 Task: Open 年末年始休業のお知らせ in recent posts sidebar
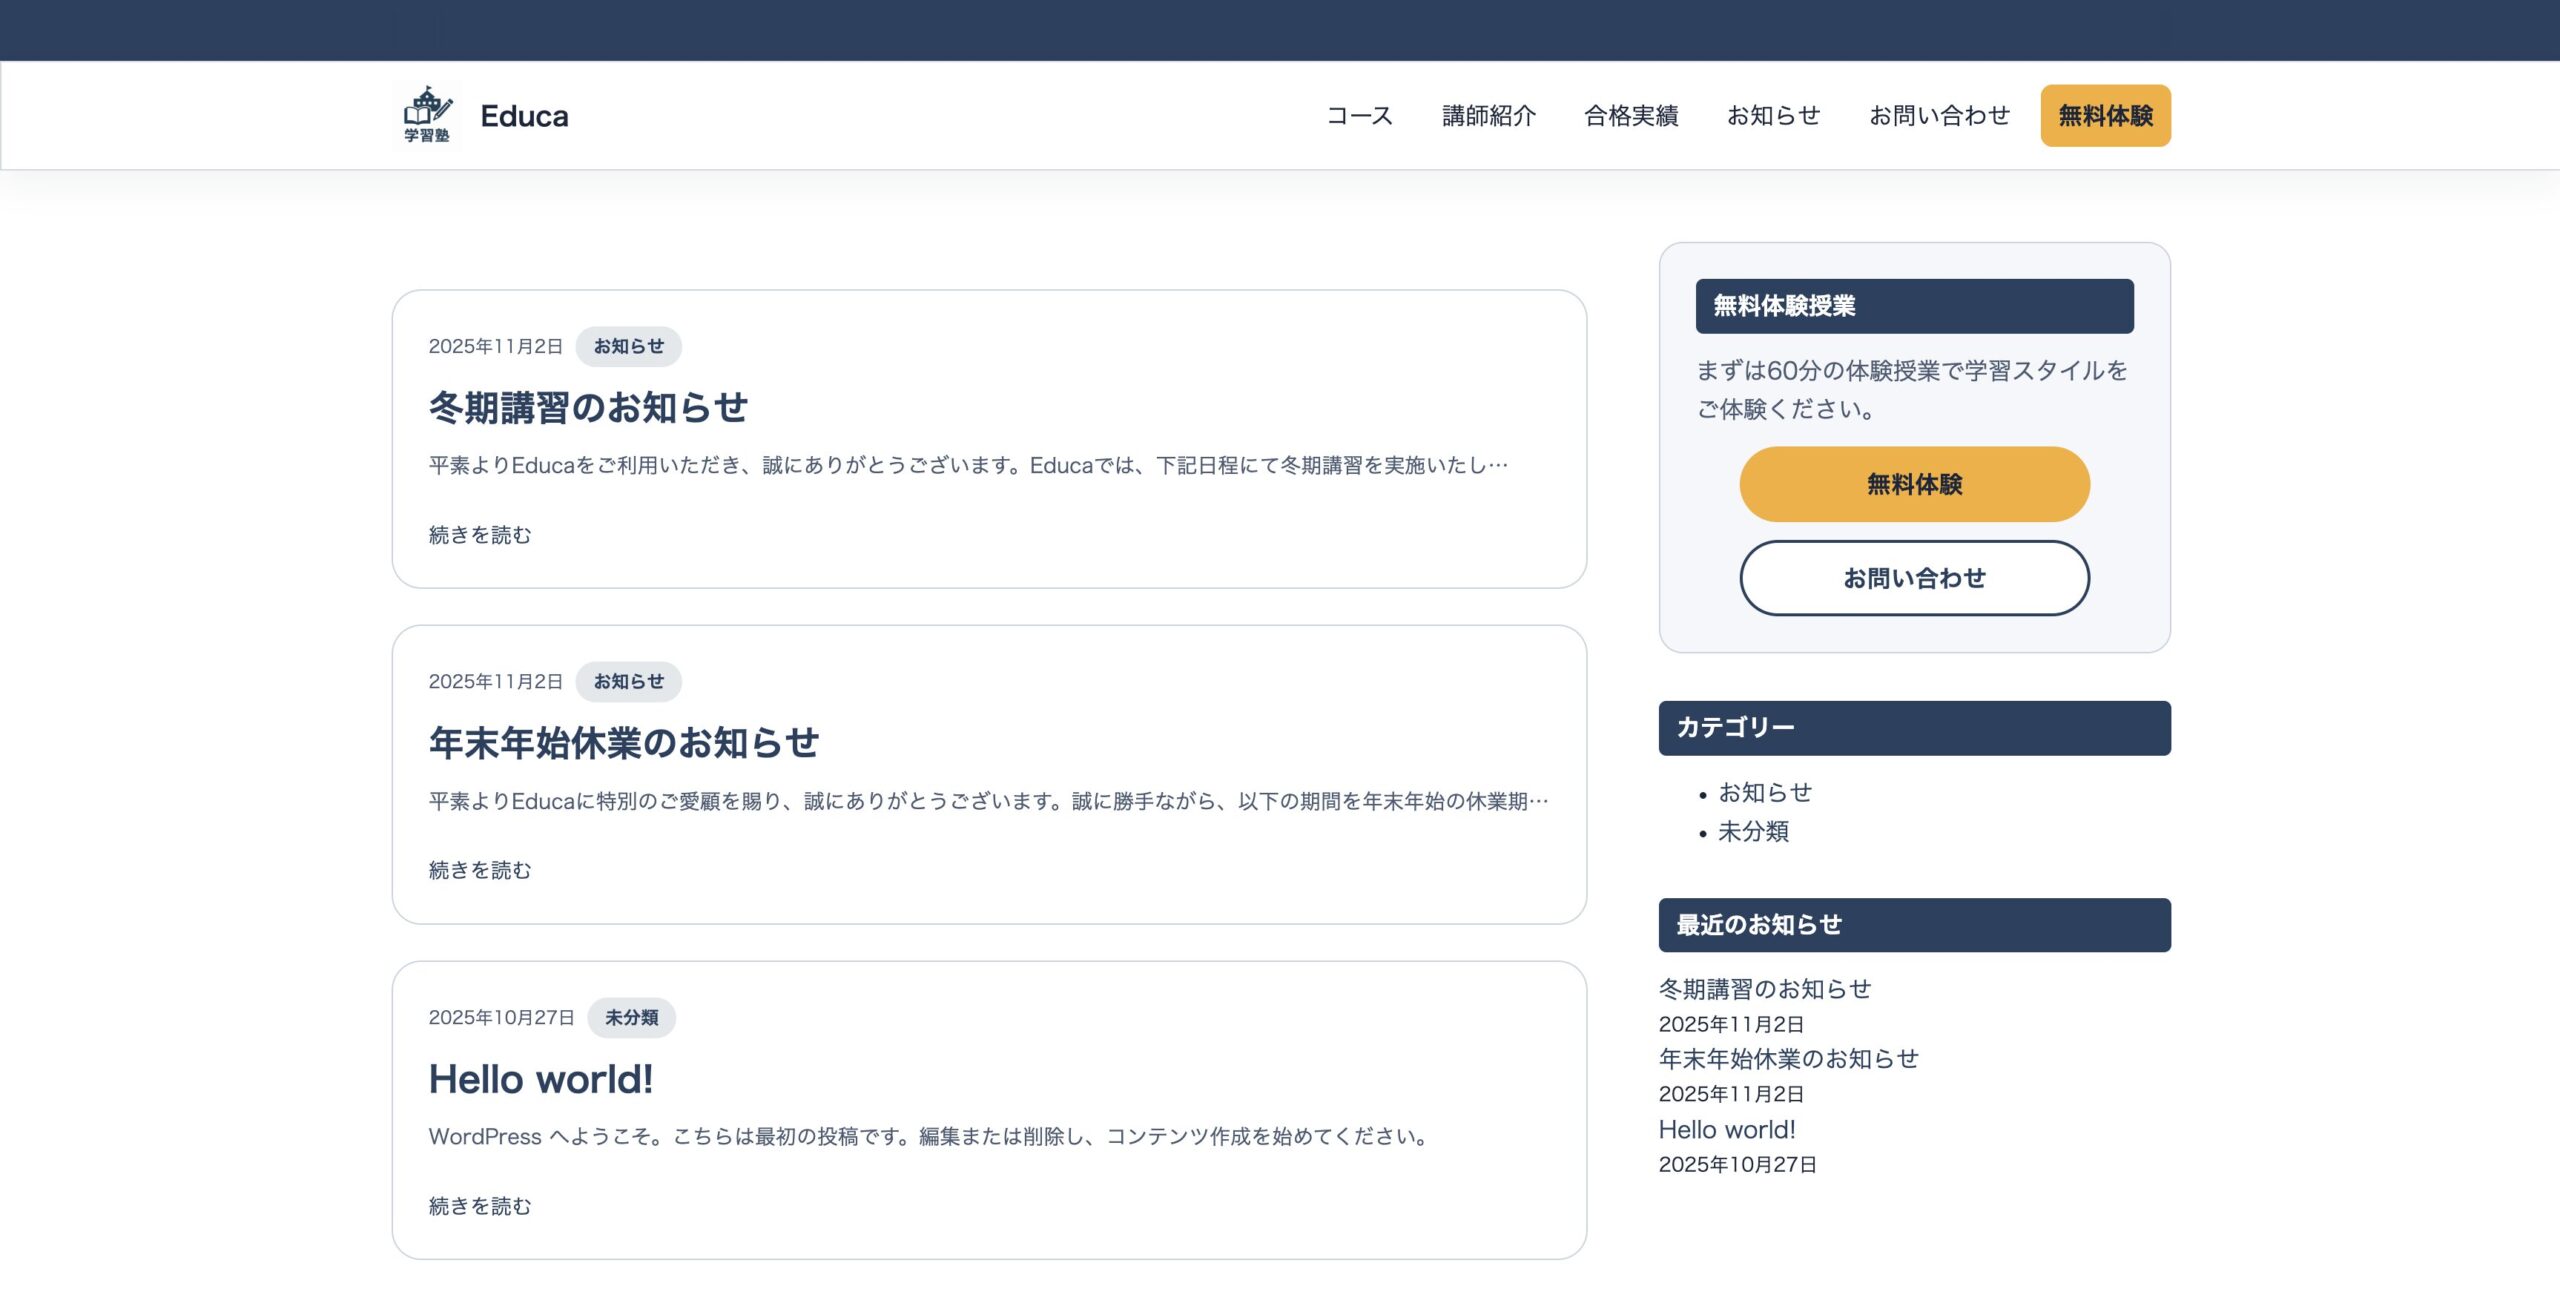[1788, 1058]
